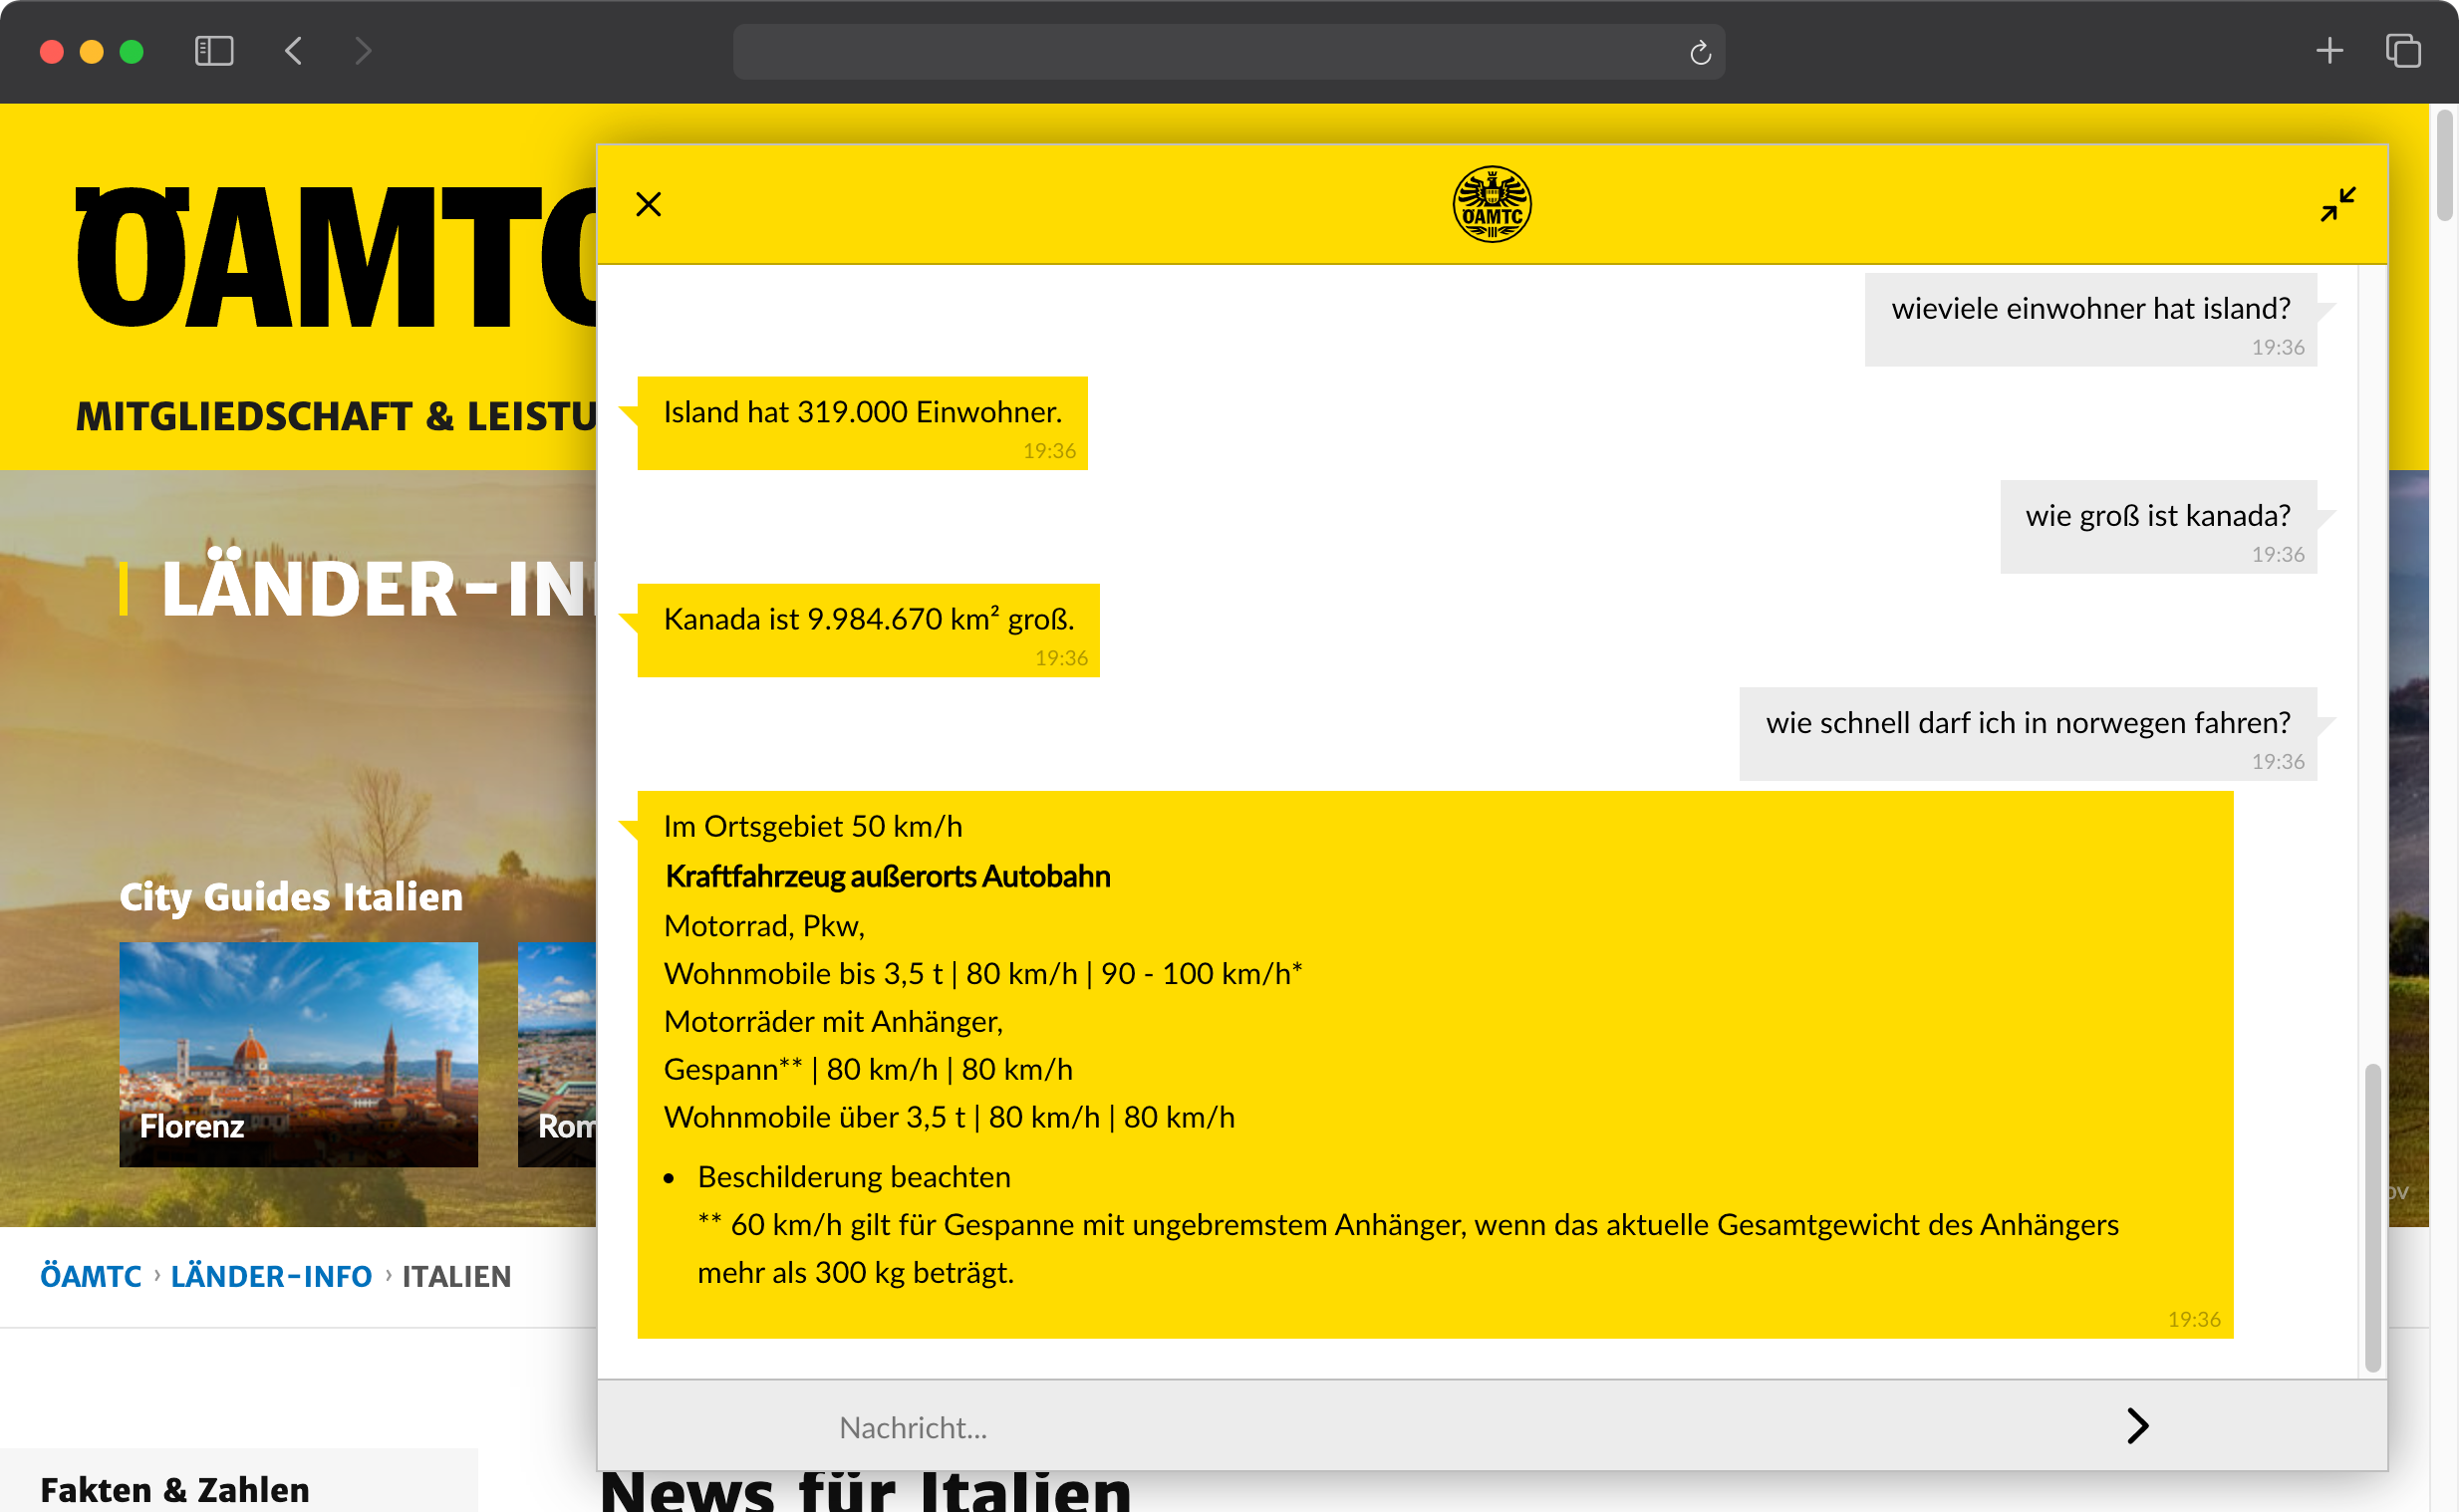Image resolution: width=2459 pixels, height=1512 pixels.
Task: Click the chat conversation scrollbar
Action: click(x=2372, y=1218)
